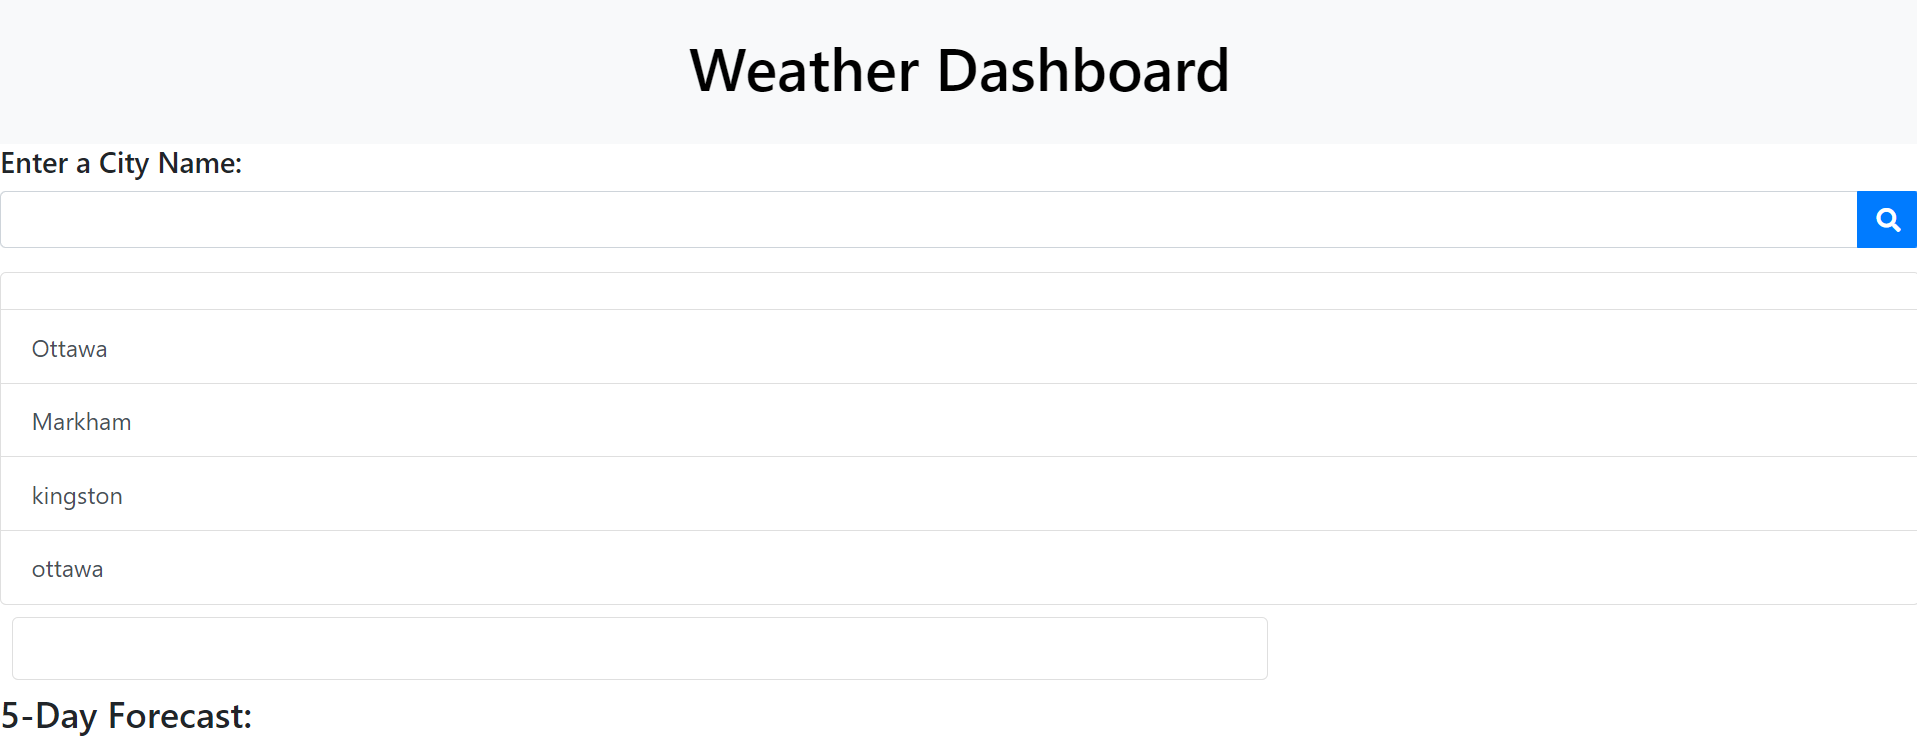The height and width of the screenshot is (754, 1917).
Task: Click the '5-Day Forecast:' heading
Action: pyautogui.click(x=126, y=715)
